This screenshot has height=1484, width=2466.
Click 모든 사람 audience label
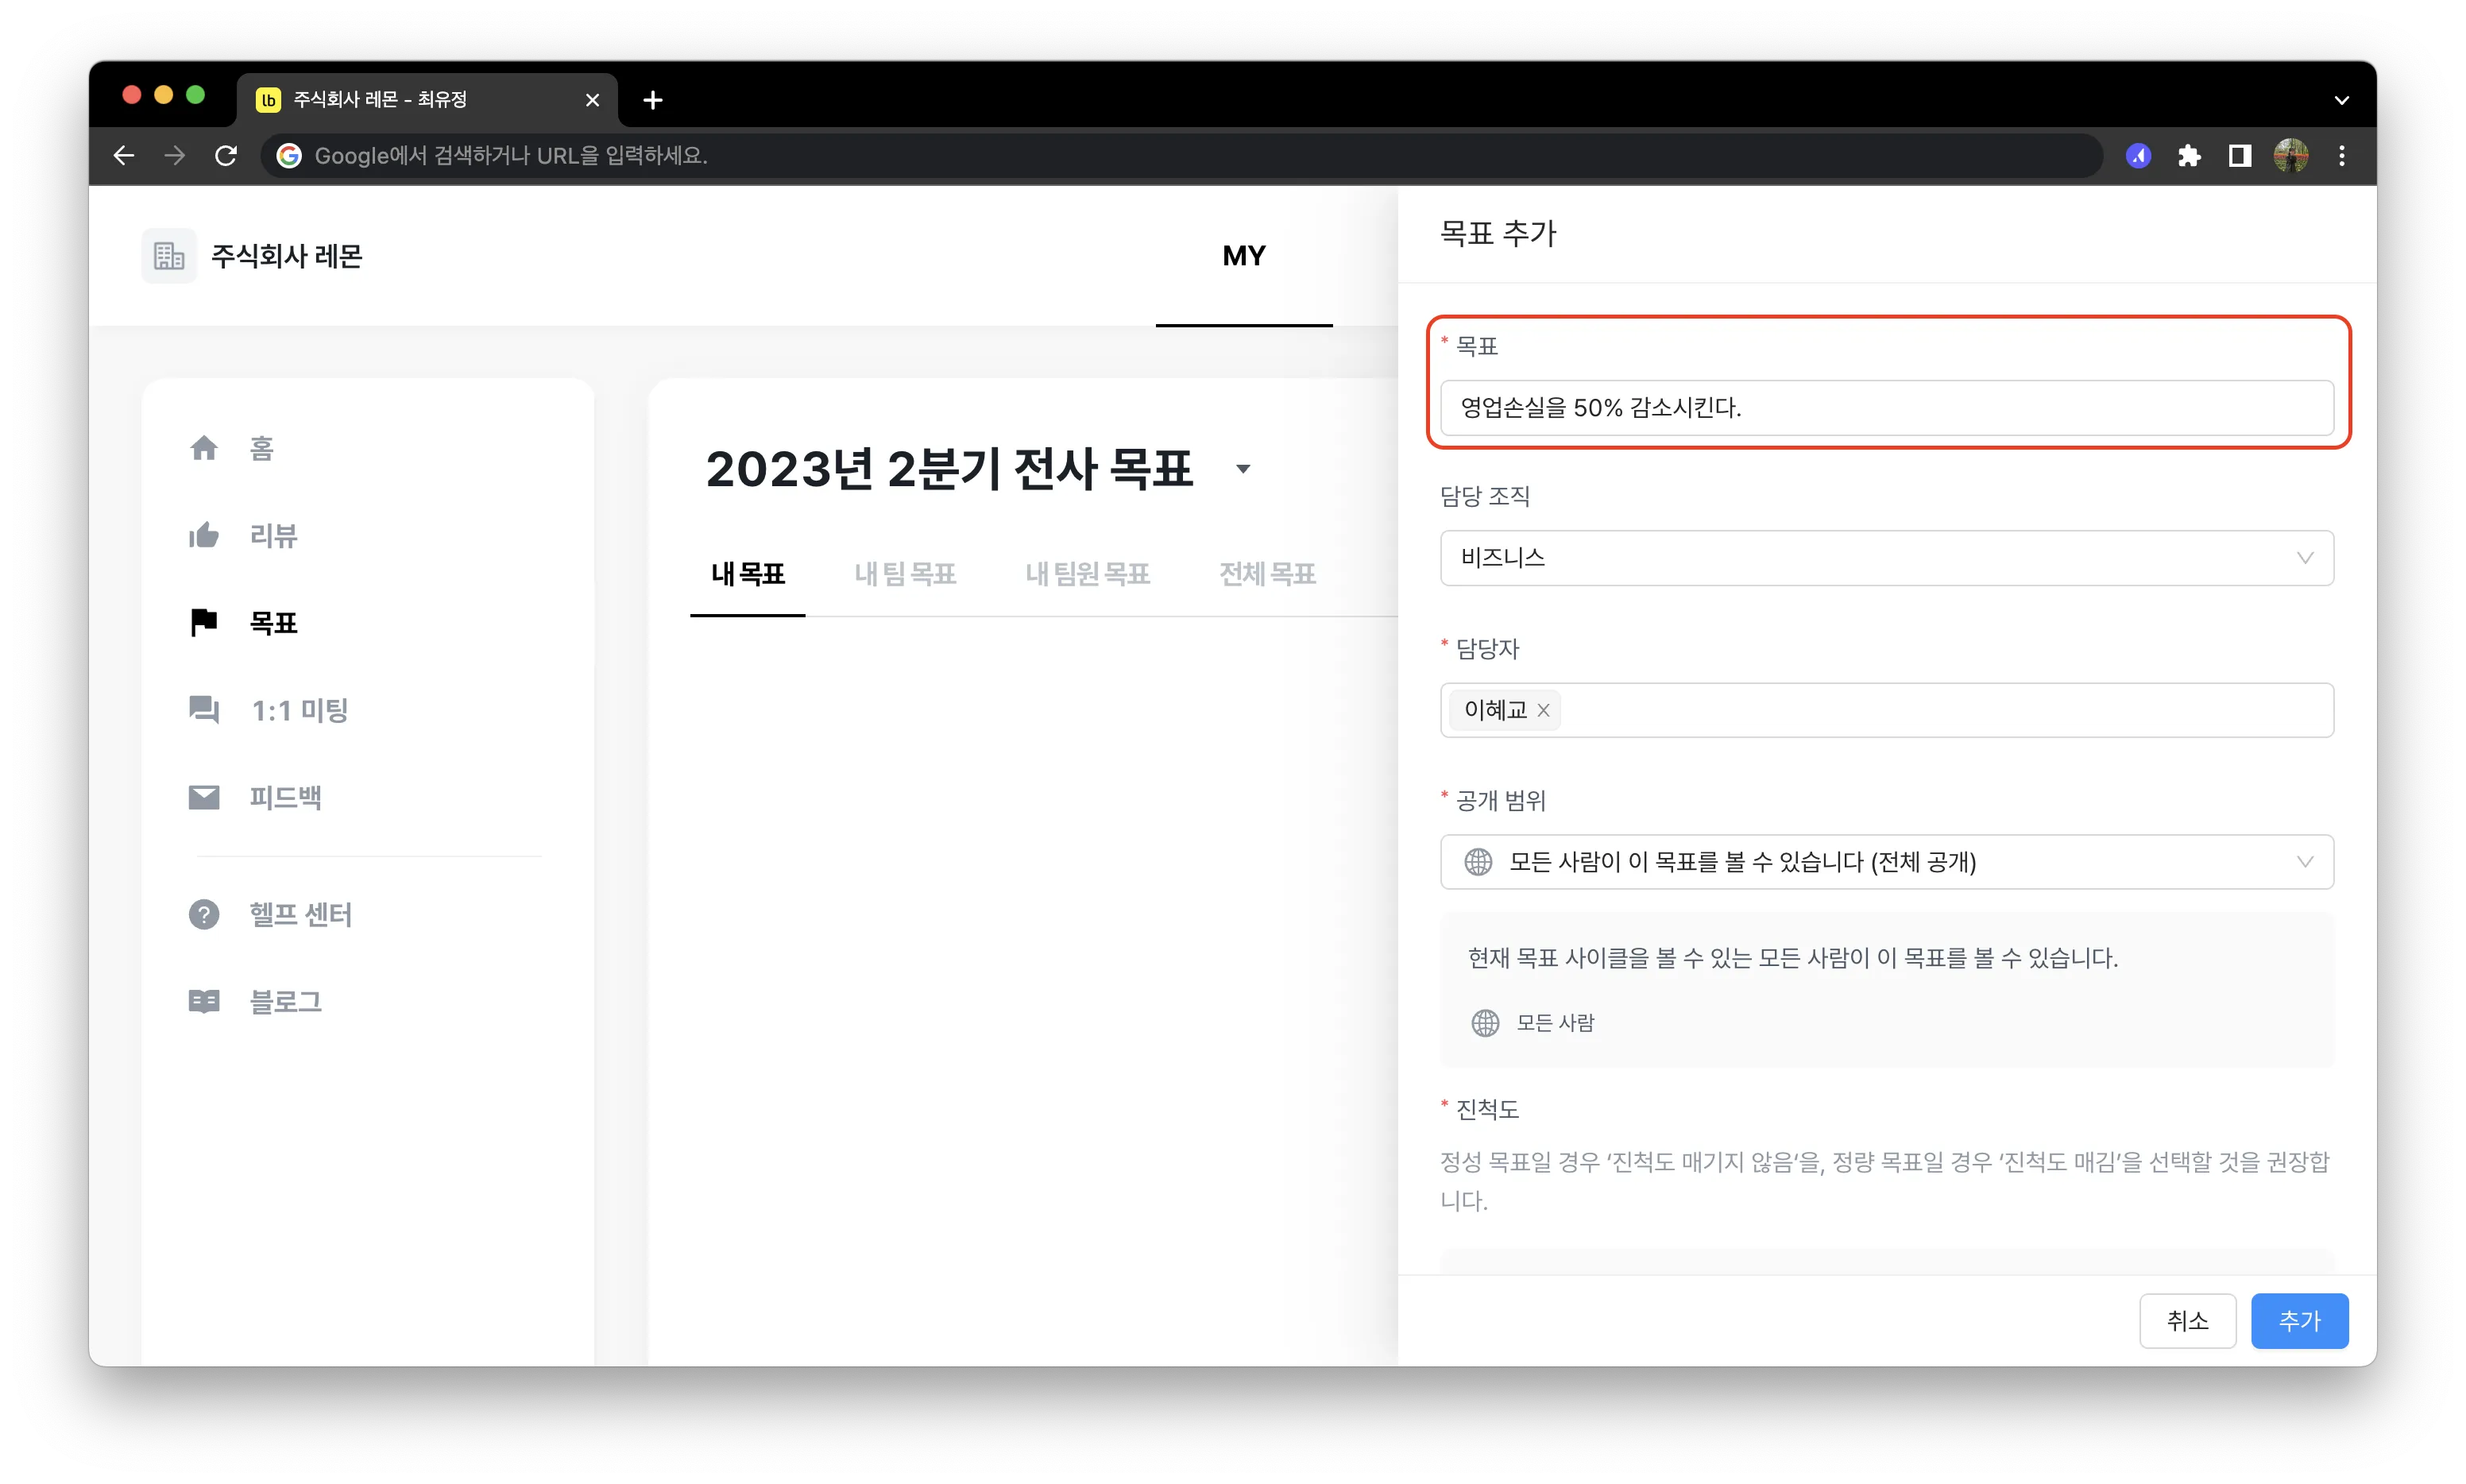pos(1555,1023)
